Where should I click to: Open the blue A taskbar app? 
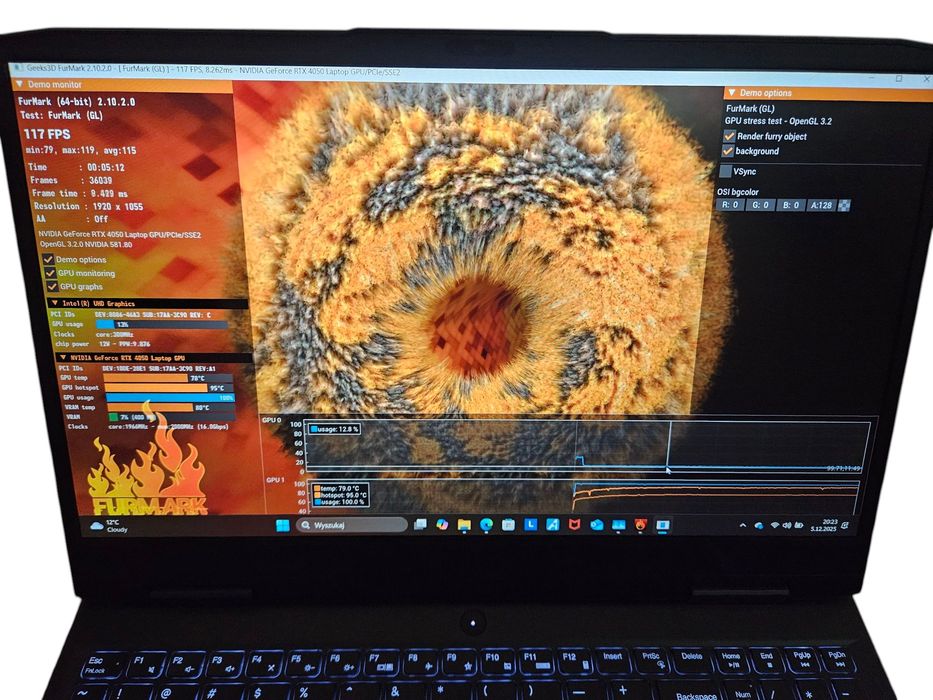552,524
